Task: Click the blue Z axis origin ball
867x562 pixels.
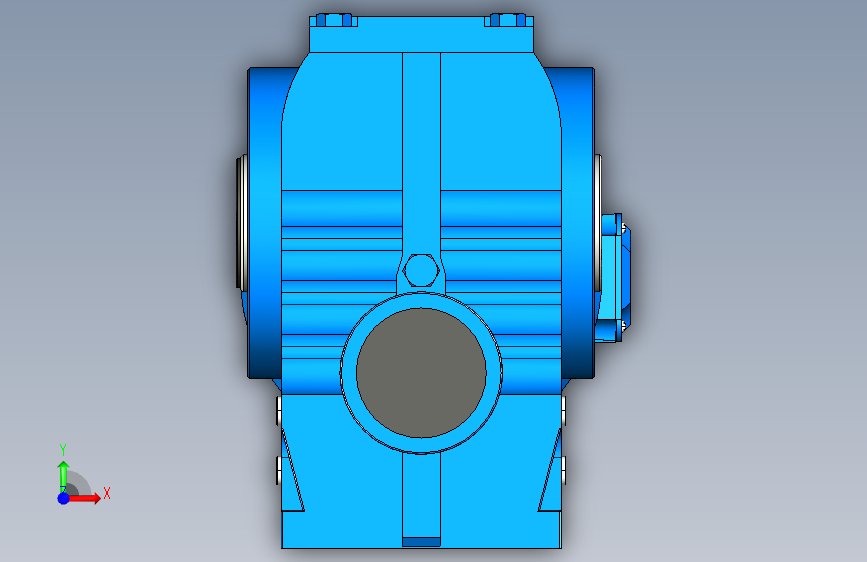Action: (63, 498)
